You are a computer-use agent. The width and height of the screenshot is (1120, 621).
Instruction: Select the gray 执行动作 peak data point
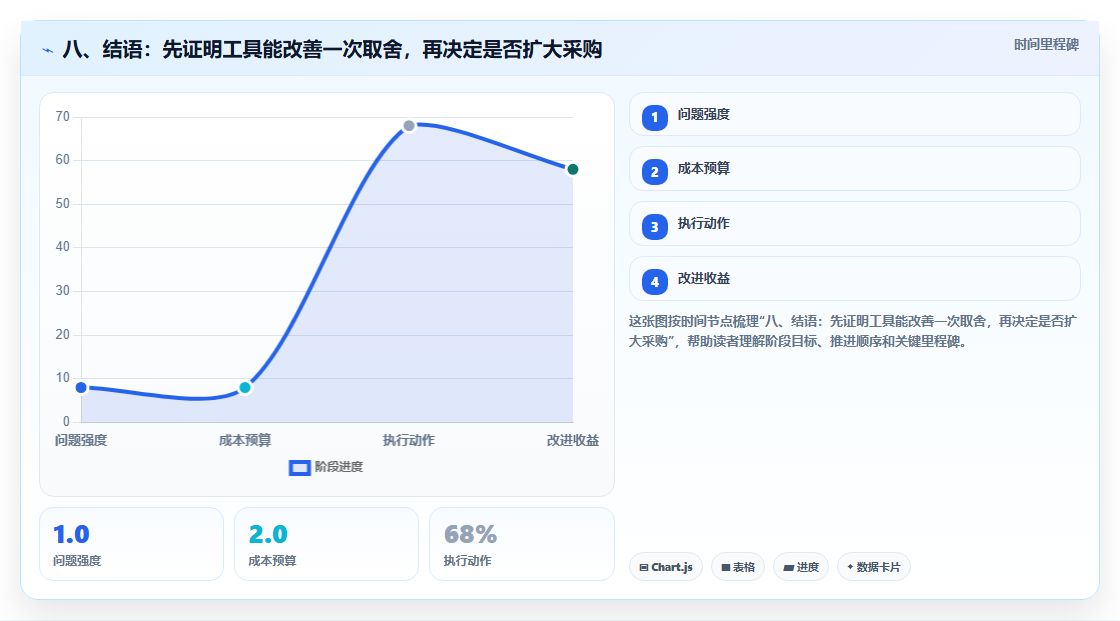[x=409, y=126]
